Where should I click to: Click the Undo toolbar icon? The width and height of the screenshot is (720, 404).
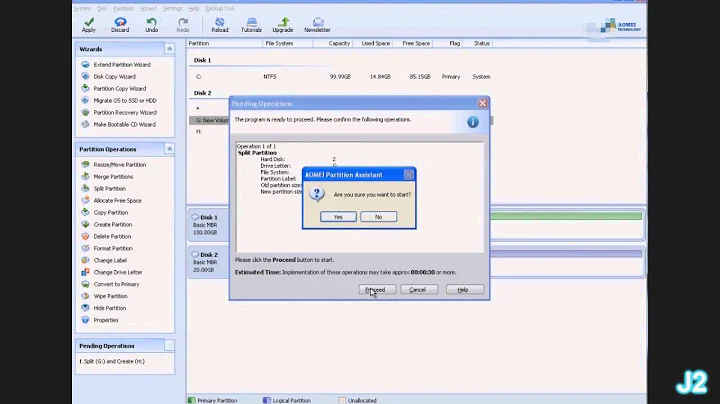[x=152, y=25]
